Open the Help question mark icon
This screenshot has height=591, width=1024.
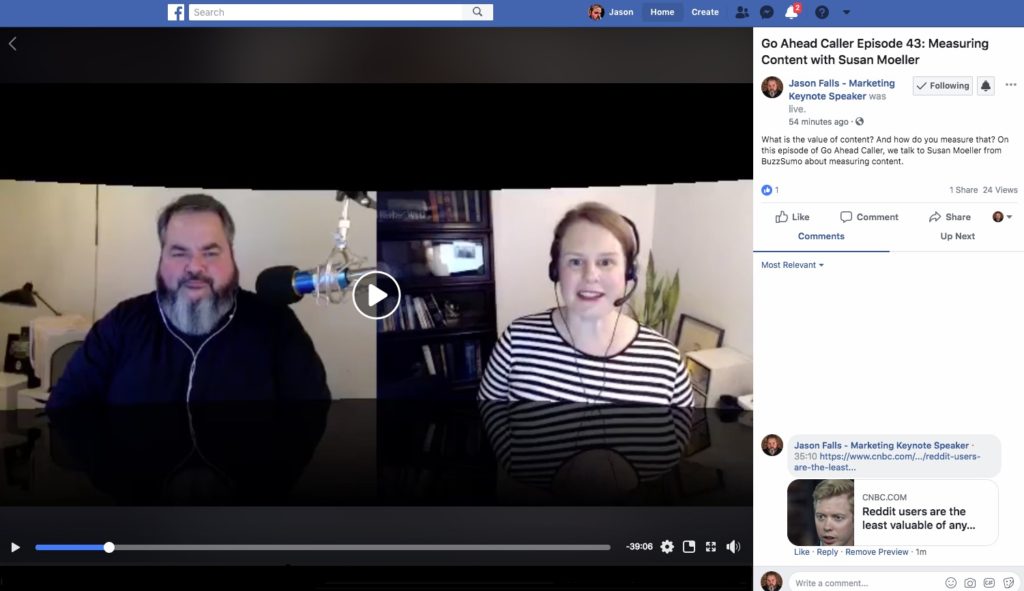822,12
